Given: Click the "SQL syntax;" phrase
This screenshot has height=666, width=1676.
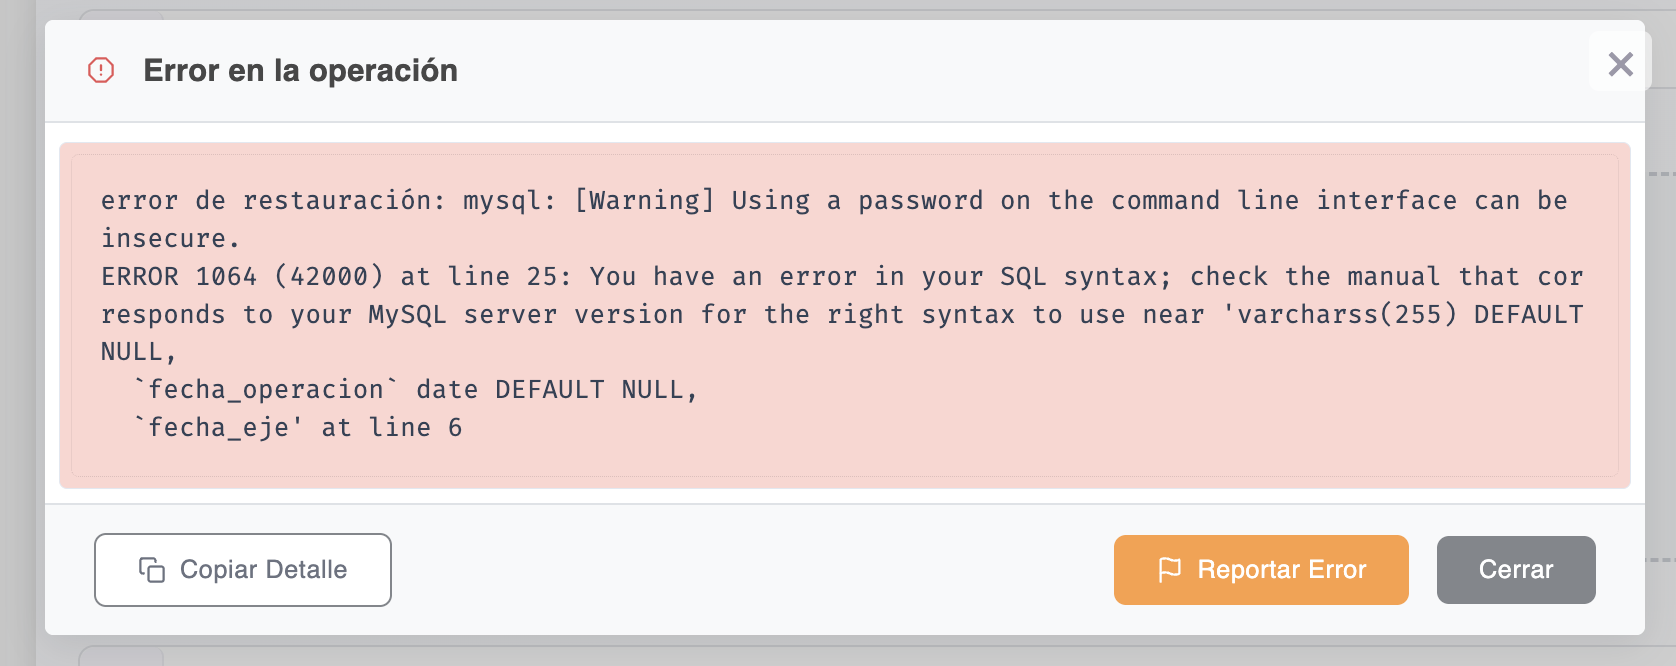Looking at the screenshot, I should click(x=1085, y=277).
